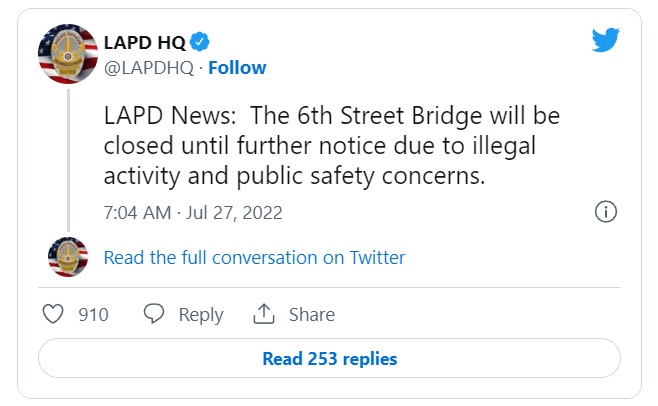Select the Reply text label
This screenshot has width=658, height=406.
[x=200, y=315]
